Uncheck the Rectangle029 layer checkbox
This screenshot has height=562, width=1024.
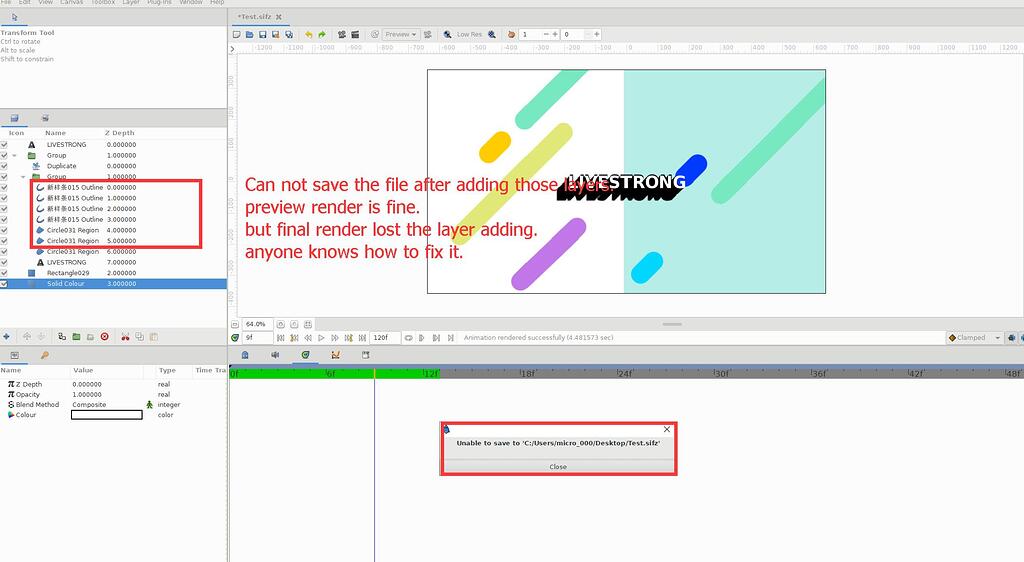5,273
